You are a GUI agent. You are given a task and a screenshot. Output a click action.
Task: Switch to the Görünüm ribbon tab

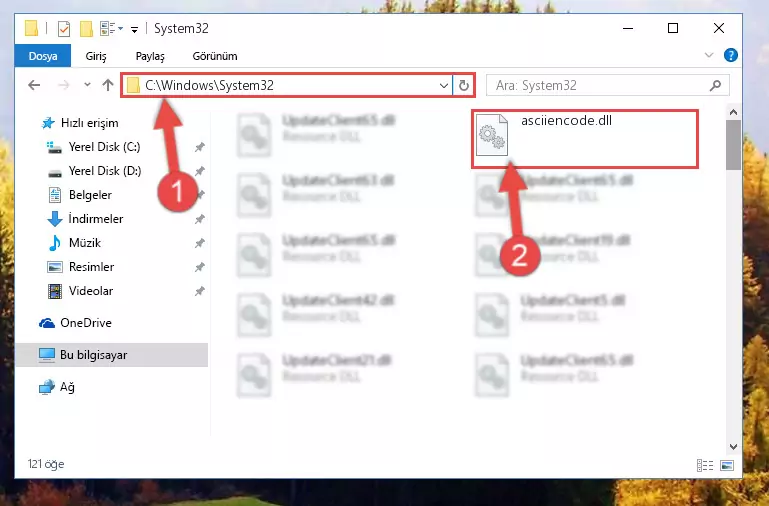point(215,56)
